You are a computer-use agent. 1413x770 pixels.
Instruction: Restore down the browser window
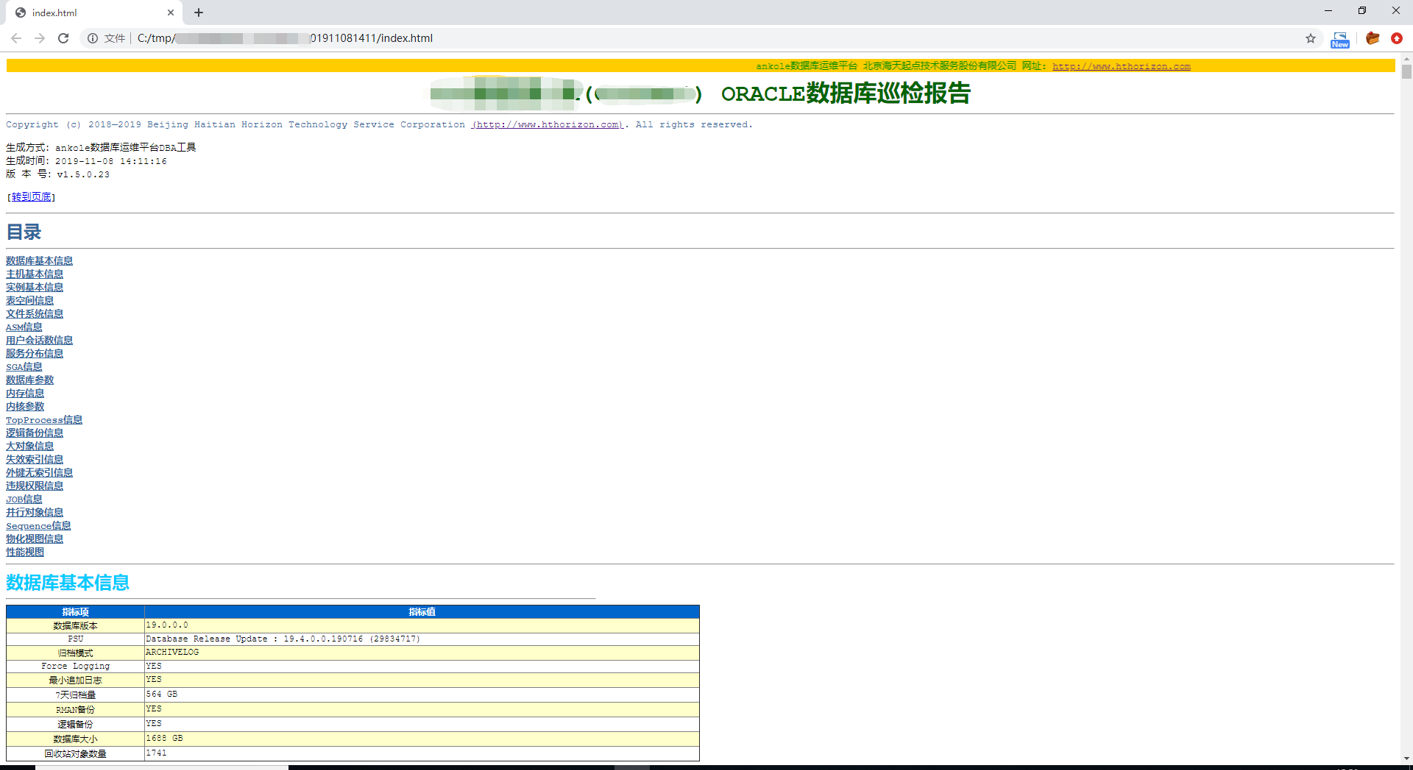pos(1362,11)
